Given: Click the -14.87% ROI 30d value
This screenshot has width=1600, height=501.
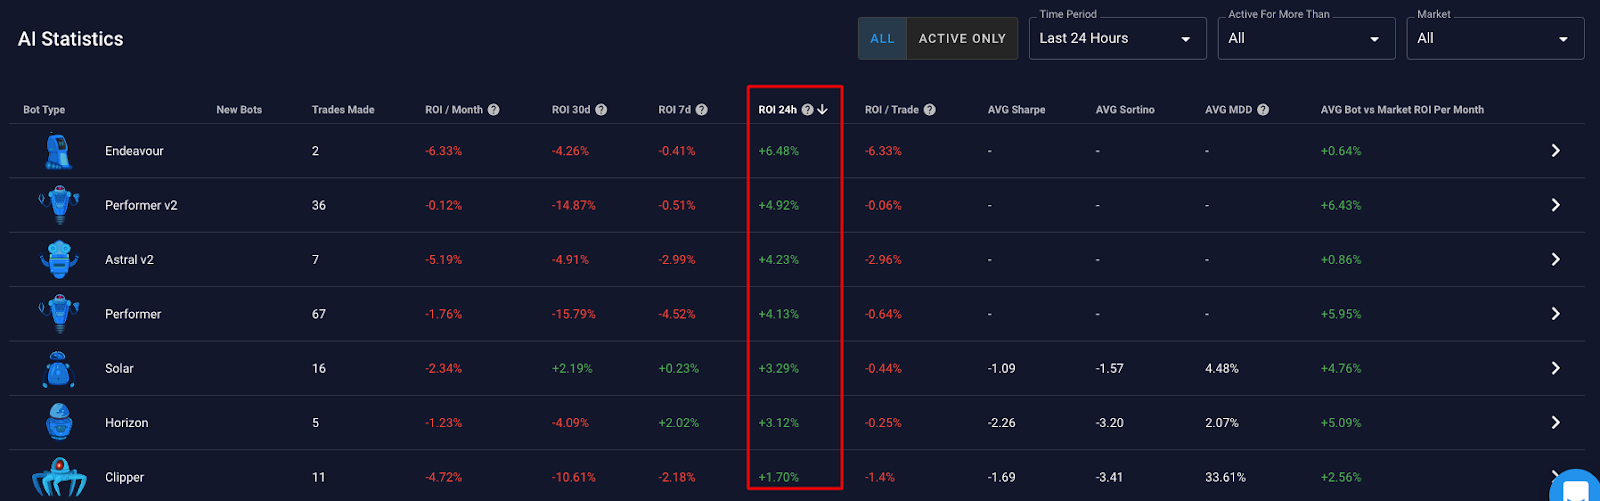Looking at the screenshot, I should pos(574,205).
